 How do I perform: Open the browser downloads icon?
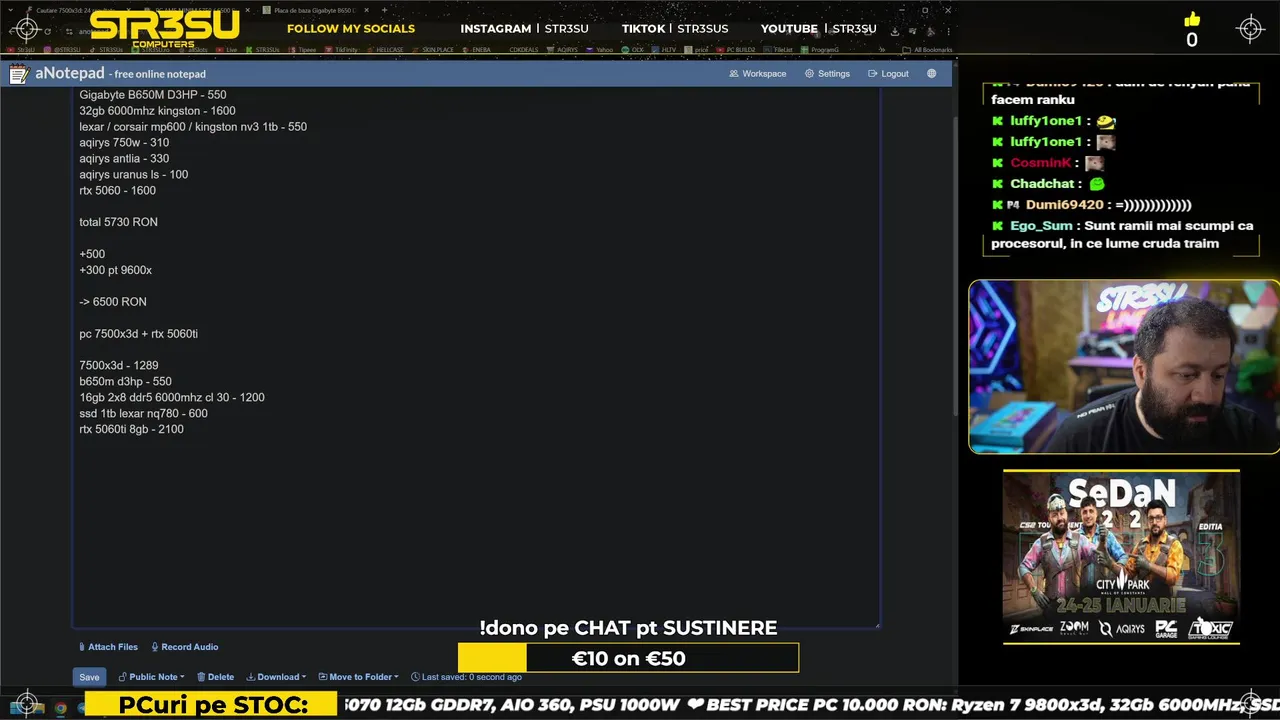(x=895, y=31)
